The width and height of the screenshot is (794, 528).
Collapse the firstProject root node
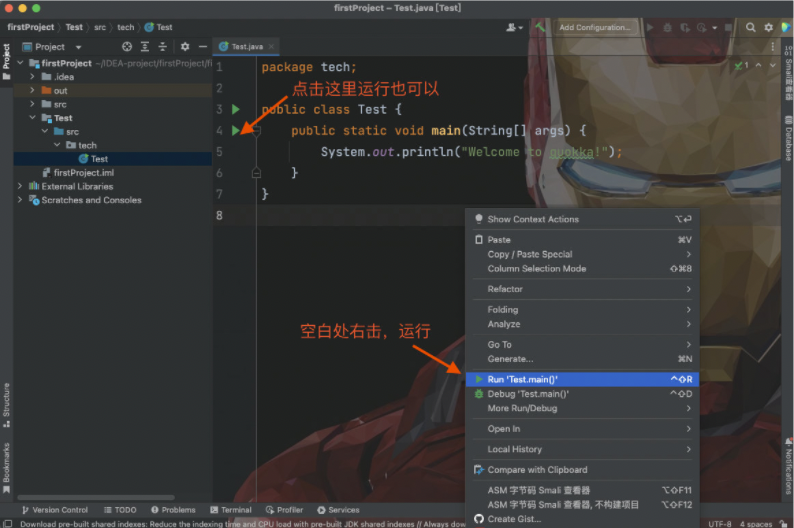[20, 63]
